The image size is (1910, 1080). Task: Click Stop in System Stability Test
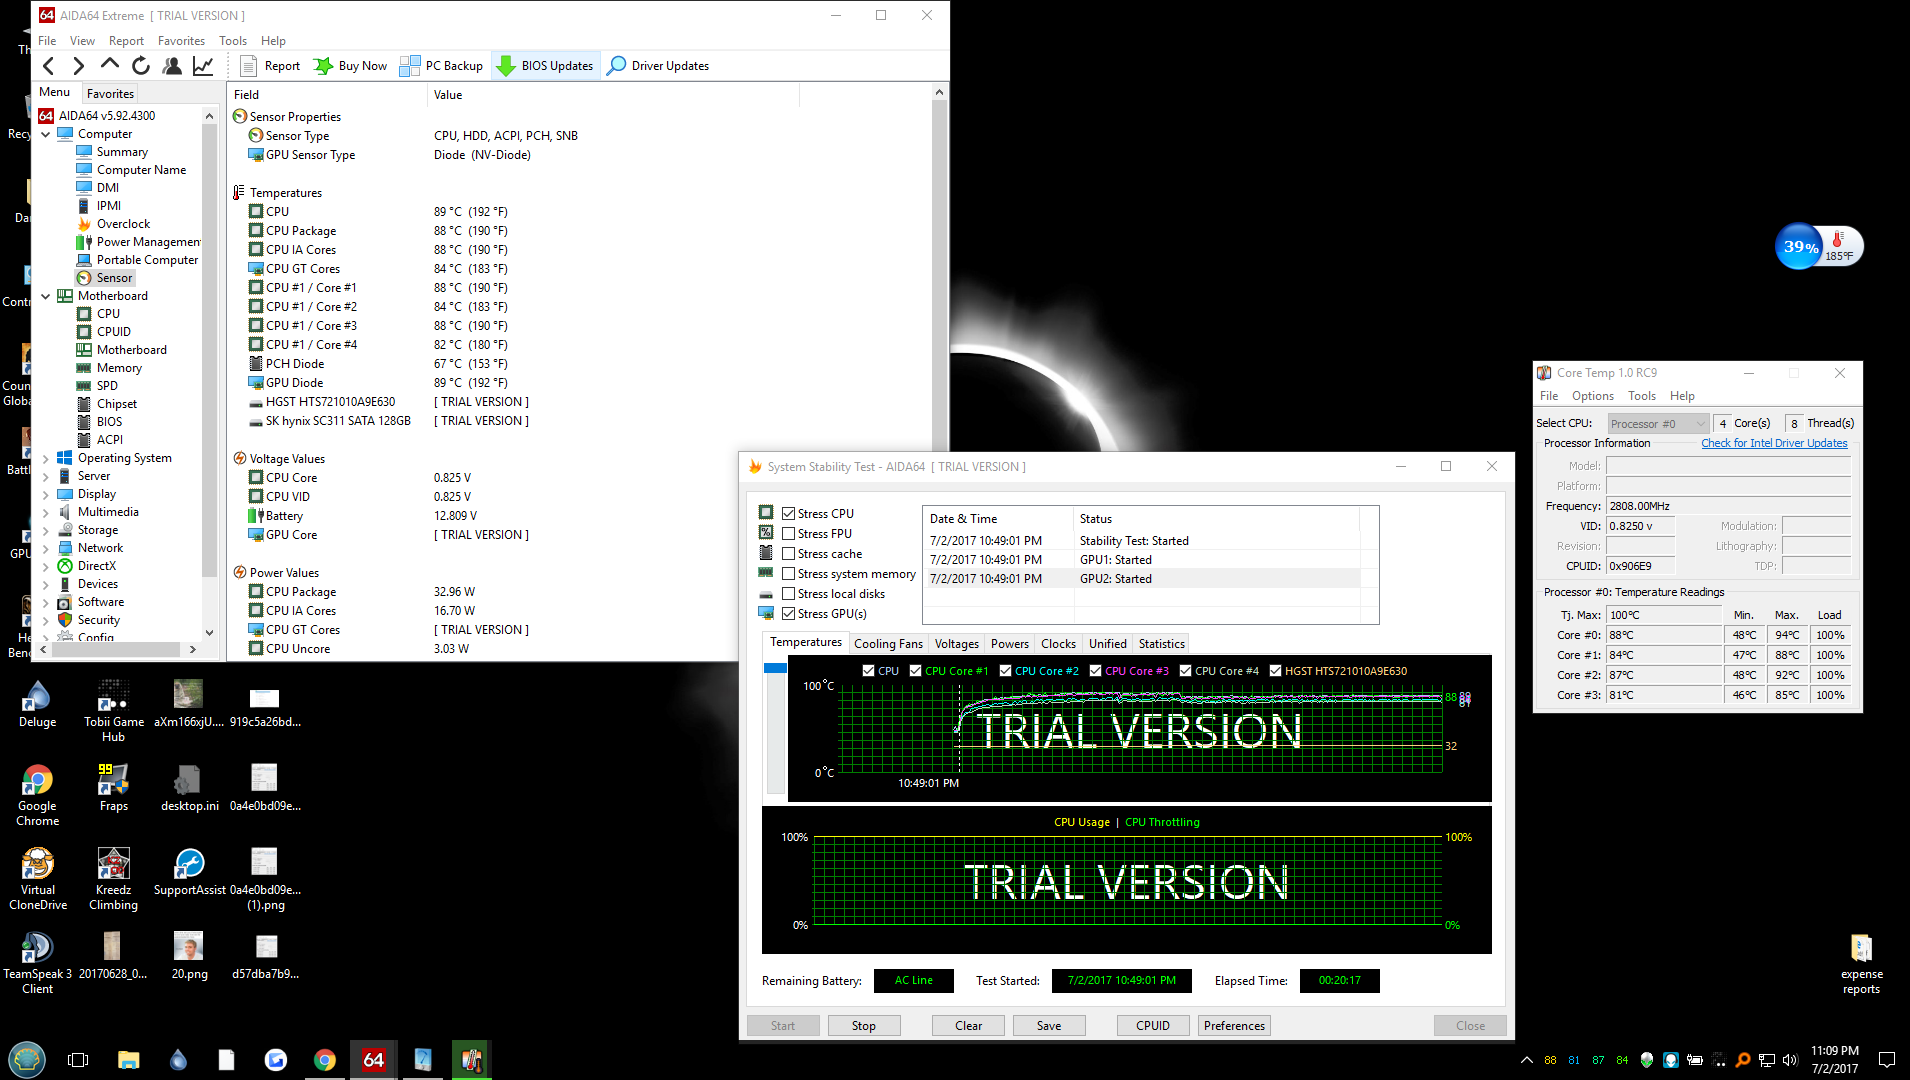coord(863,1026)
